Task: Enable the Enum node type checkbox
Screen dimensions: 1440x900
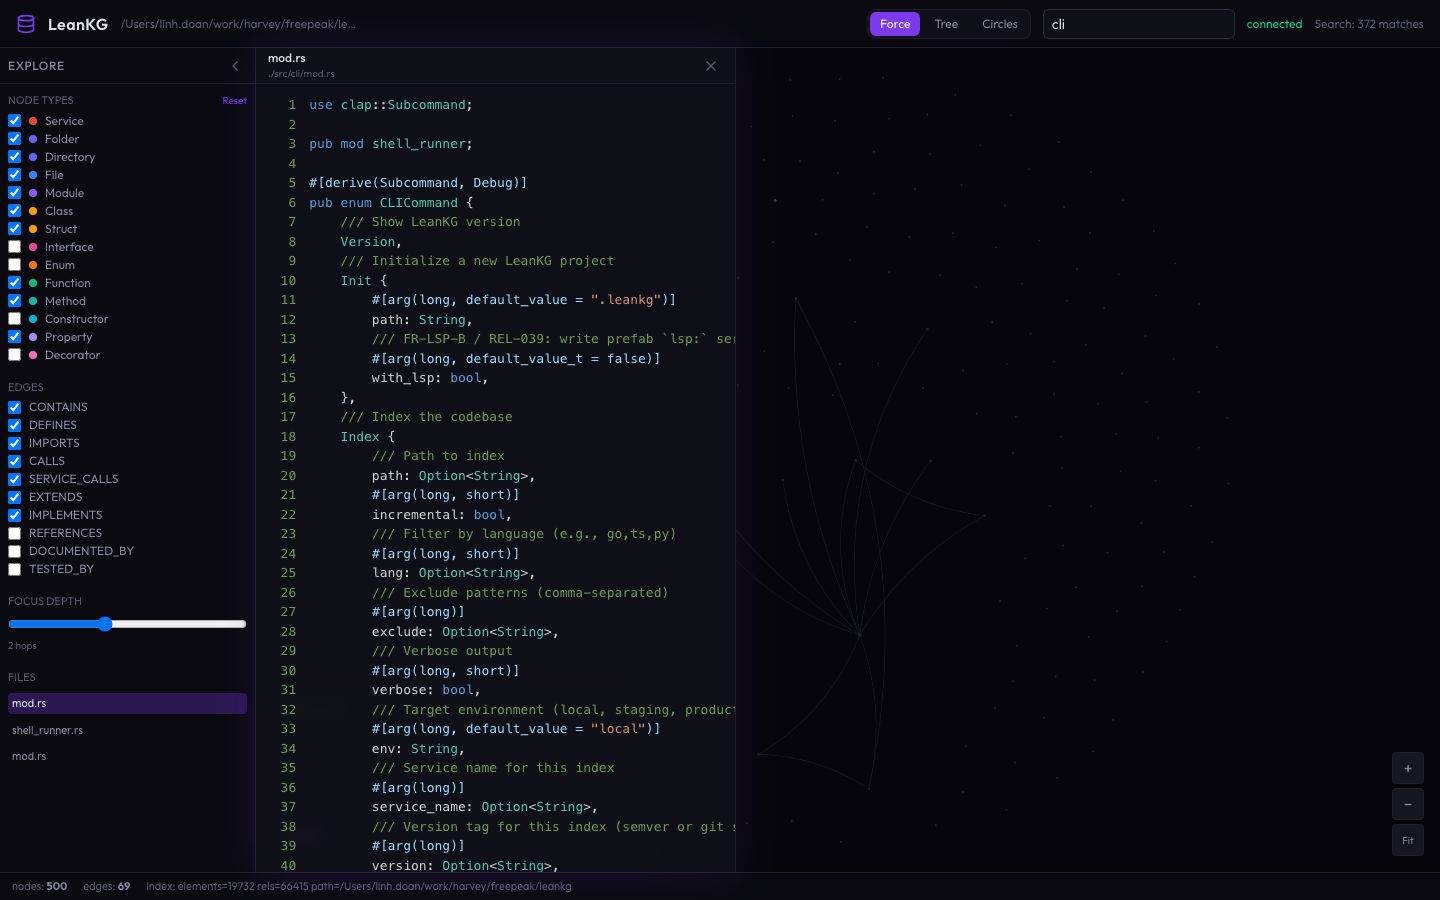Action: click(14, 265)
